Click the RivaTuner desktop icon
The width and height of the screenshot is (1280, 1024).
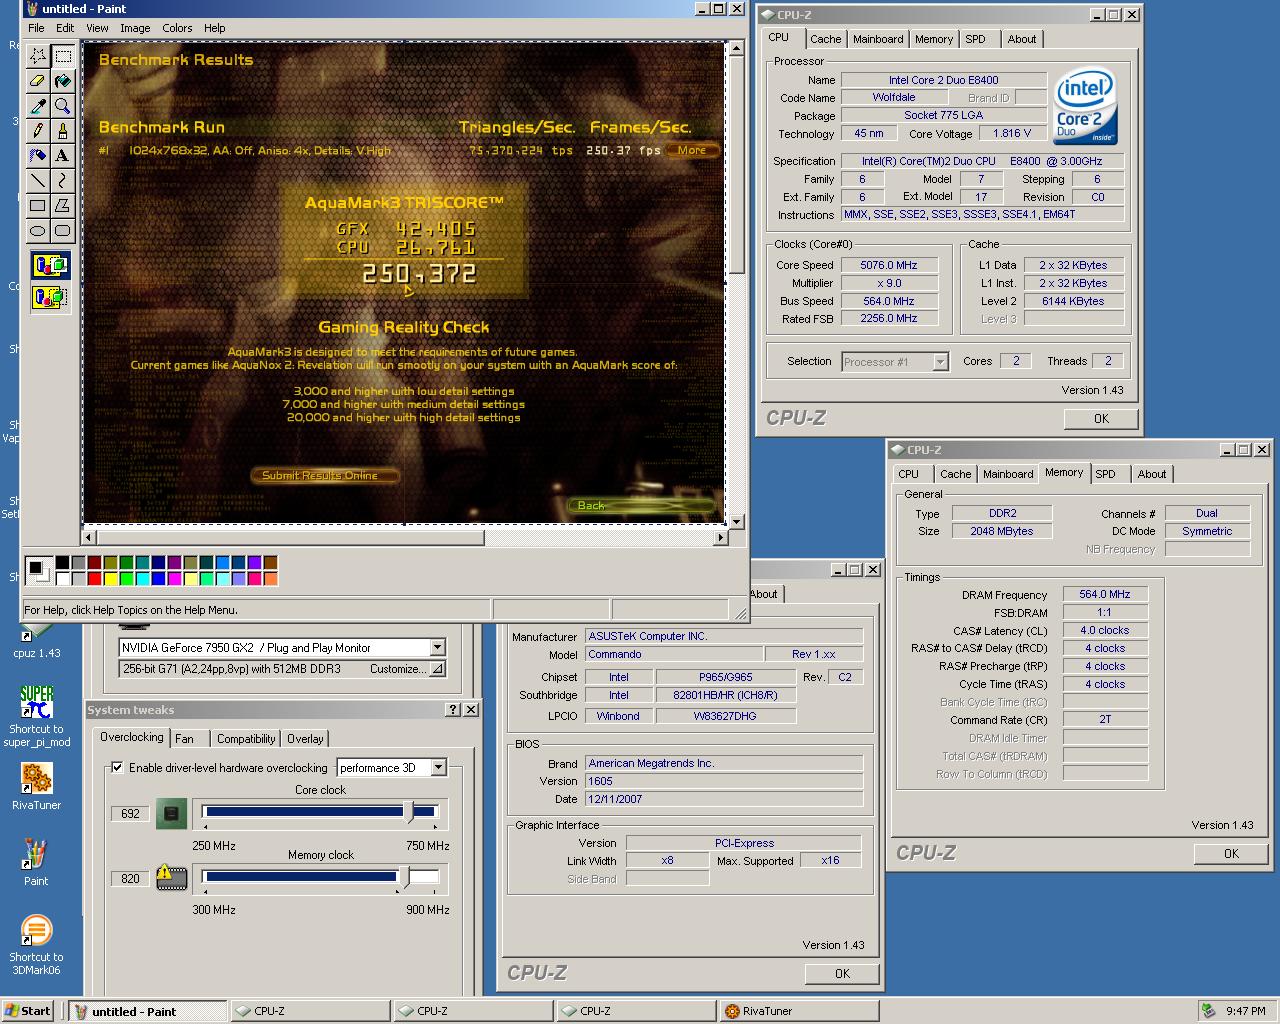(37, 787)
